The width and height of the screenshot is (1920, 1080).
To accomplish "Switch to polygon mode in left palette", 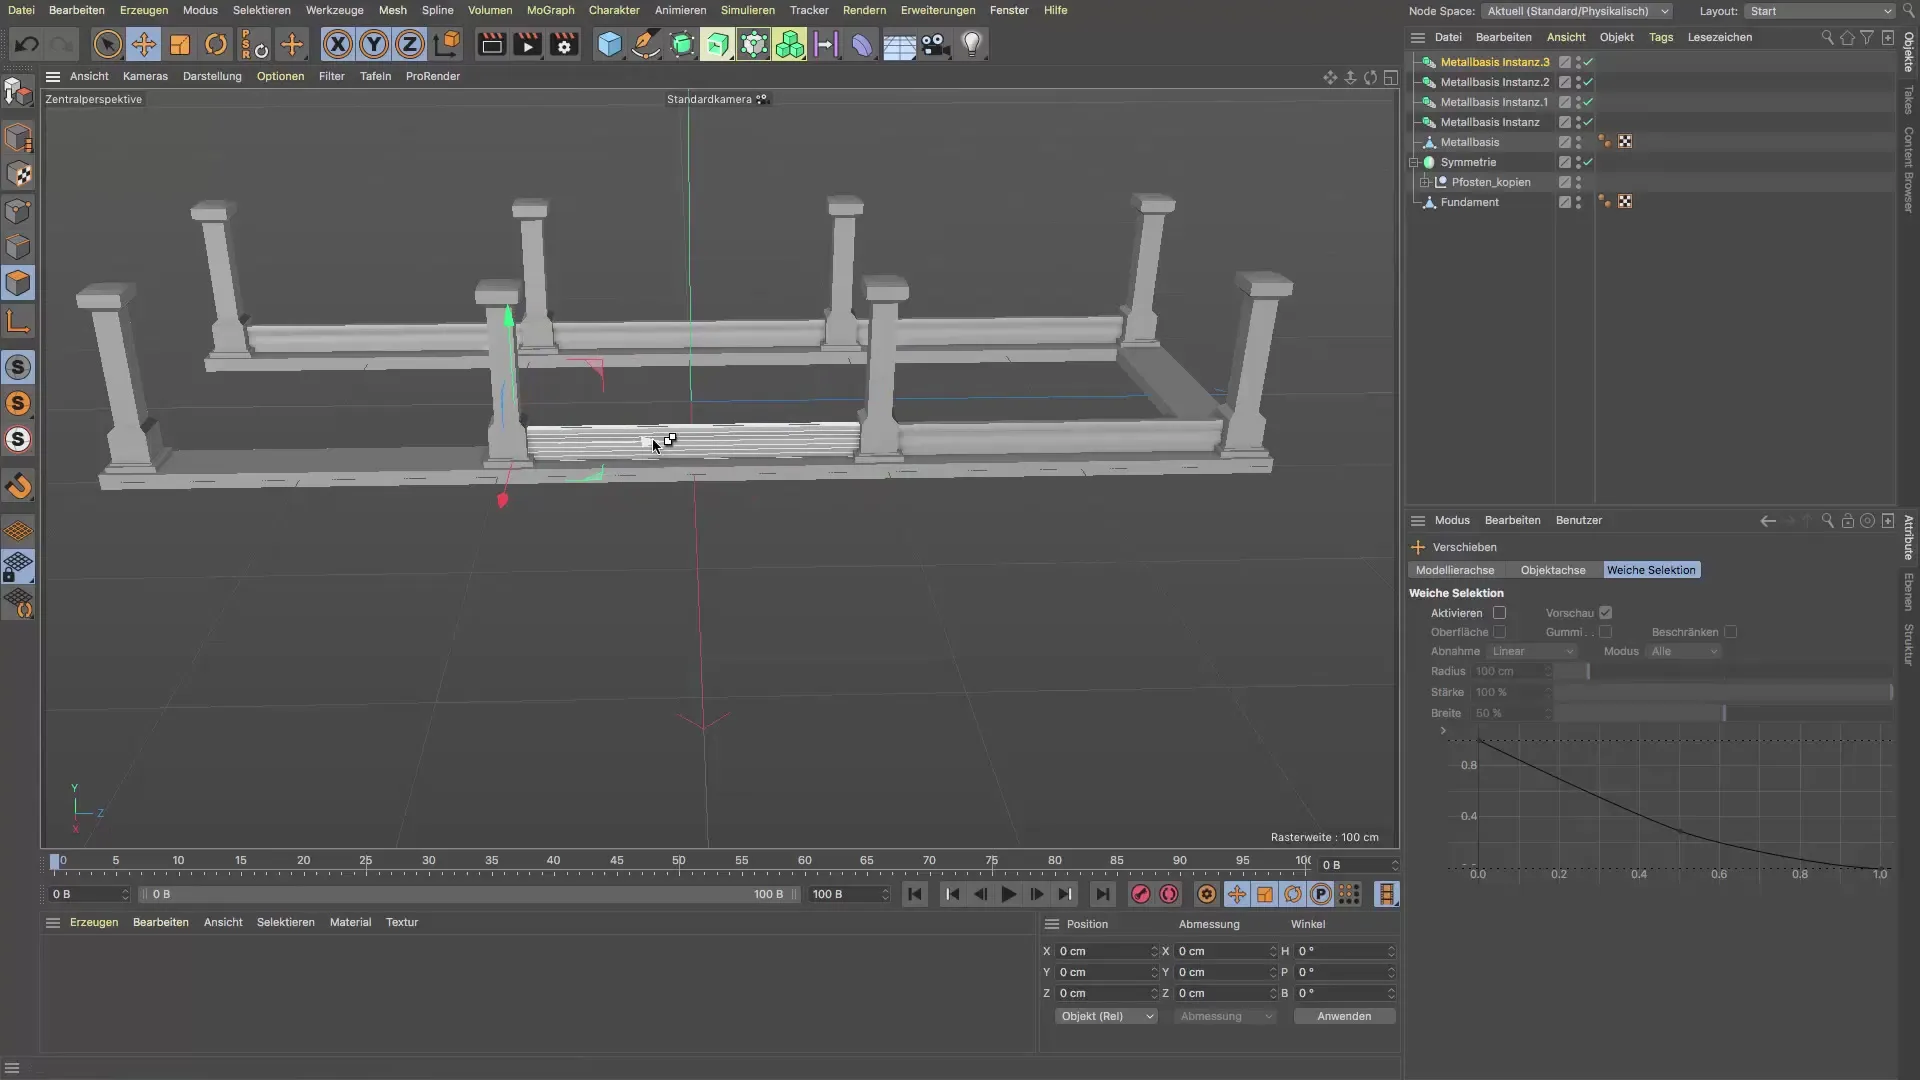I will pos(18,283).
